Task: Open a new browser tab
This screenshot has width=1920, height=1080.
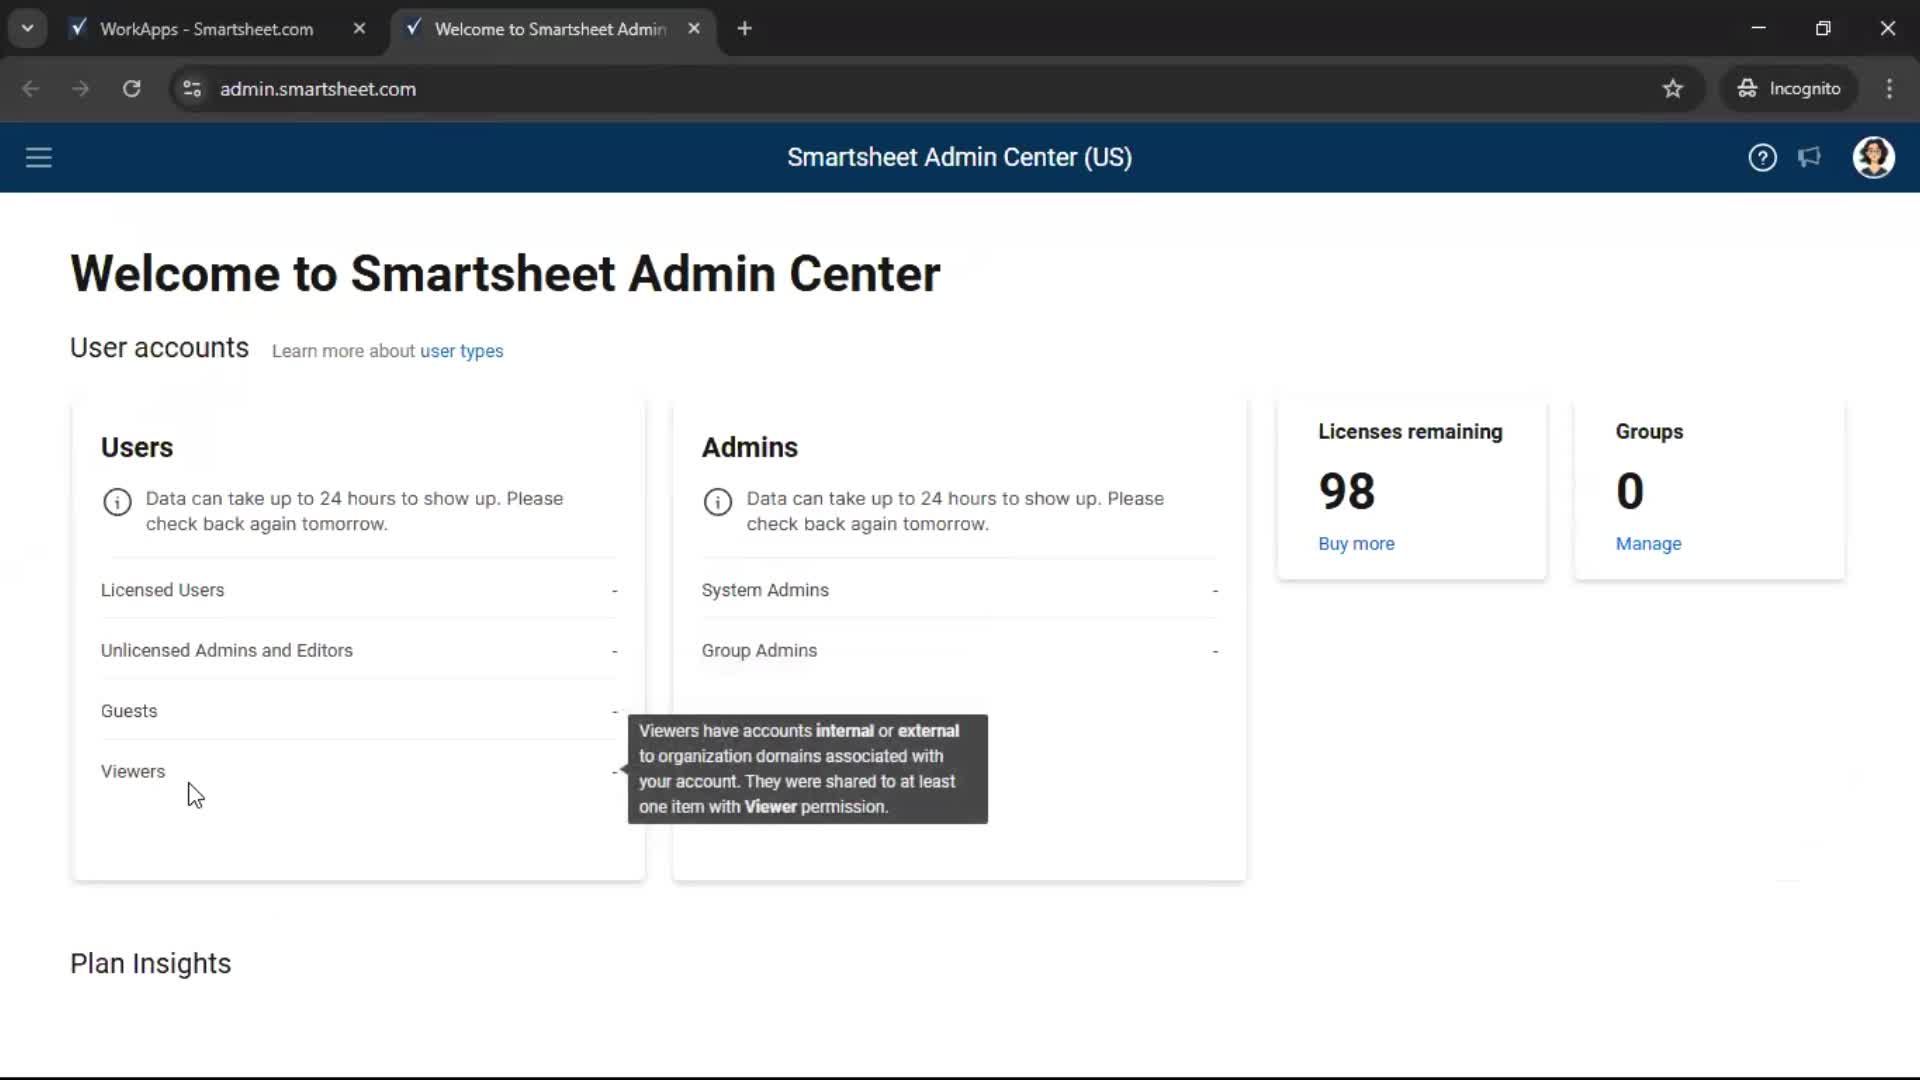Action: pos(744,28)
